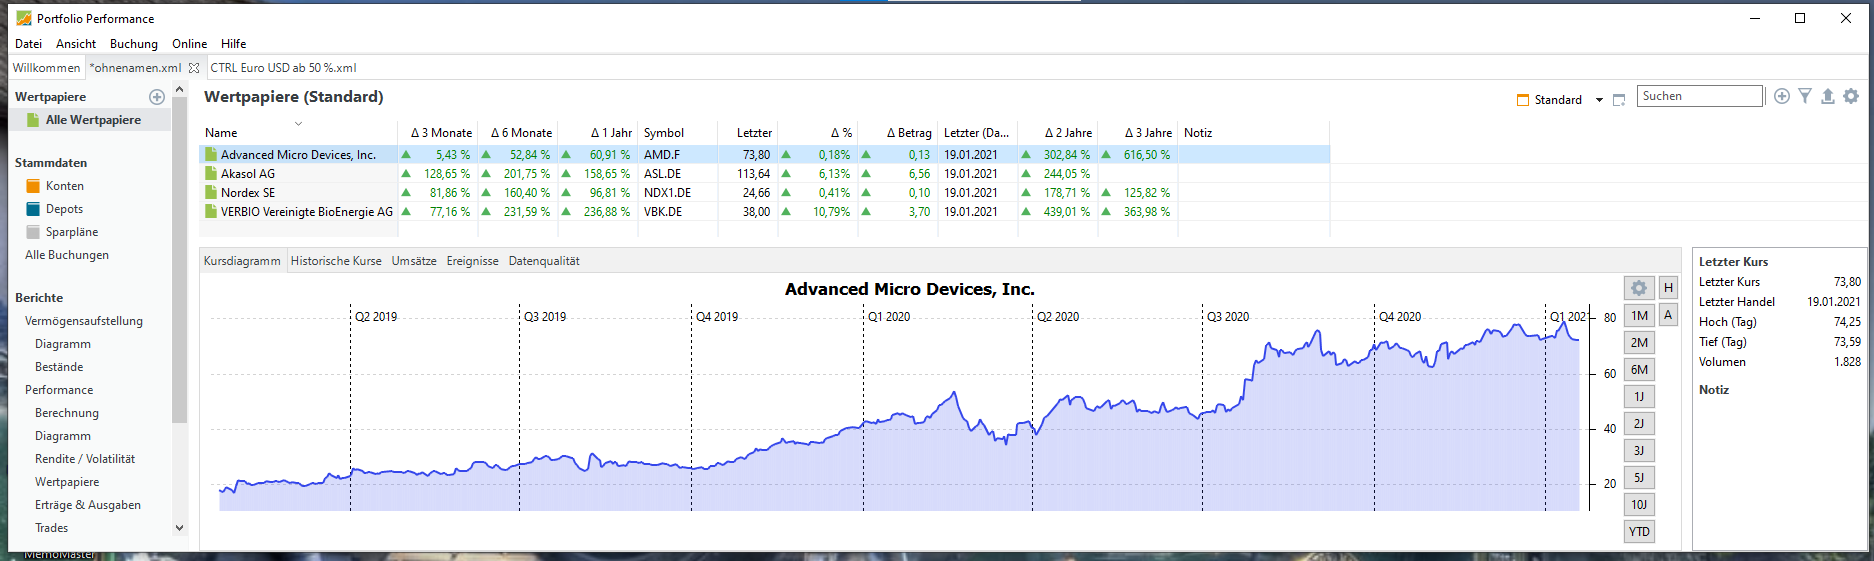
Task: Set chart range to 2J
Action: (x=1639, y=423)
